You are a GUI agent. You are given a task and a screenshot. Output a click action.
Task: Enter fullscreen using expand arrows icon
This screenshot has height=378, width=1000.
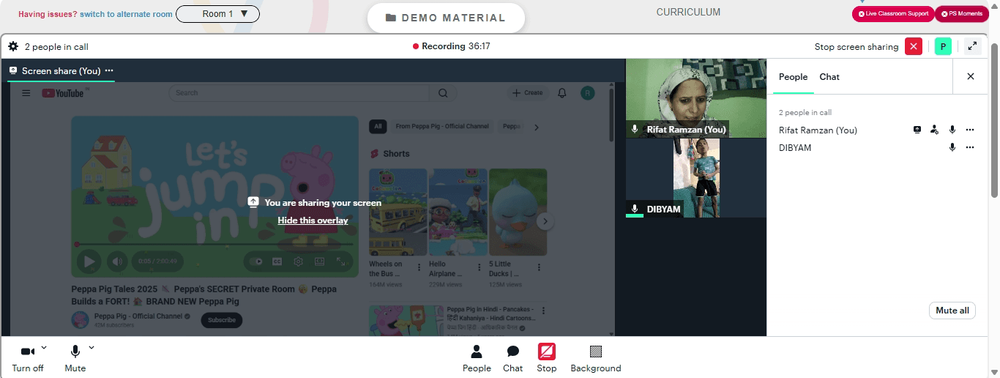(972, 47)
